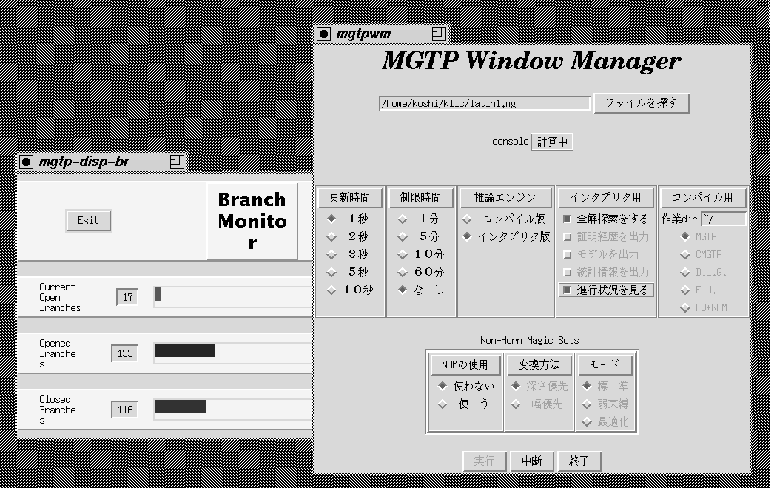The image size is (770, 488).
Task: Click the Branch Monitor title panel
Action: [252, 220]
